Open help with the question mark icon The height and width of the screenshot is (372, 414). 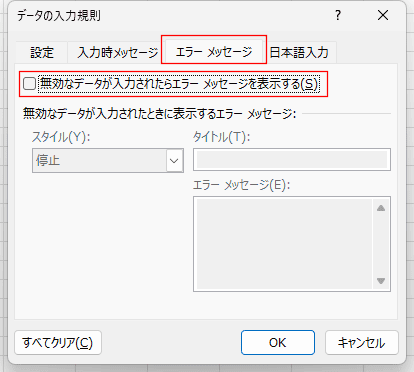338,15
